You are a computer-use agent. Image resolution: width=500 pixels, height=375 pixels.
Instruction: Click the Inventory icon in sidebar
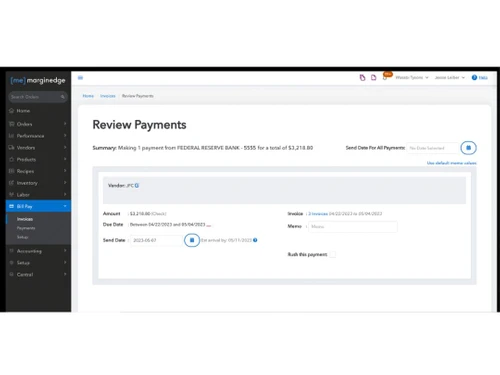11,183
